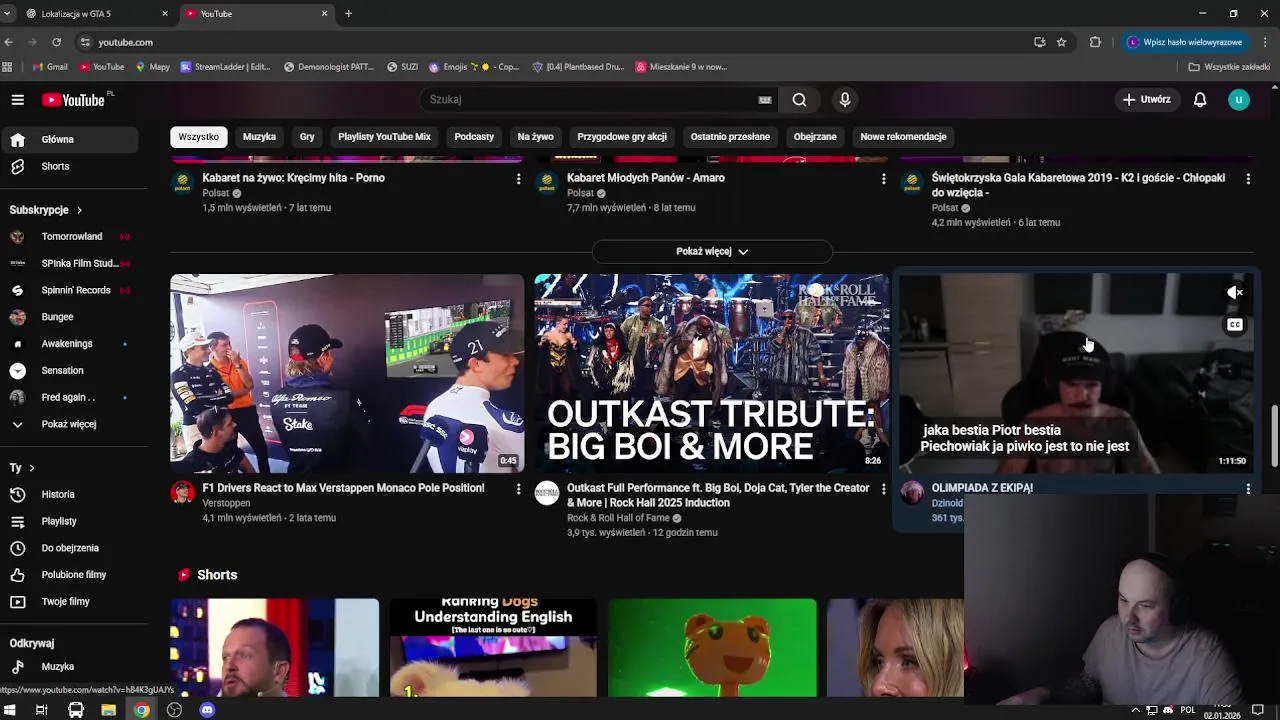Select the Na żywo filter chip
1280x720 pixels.
click(x=535, y=136)
